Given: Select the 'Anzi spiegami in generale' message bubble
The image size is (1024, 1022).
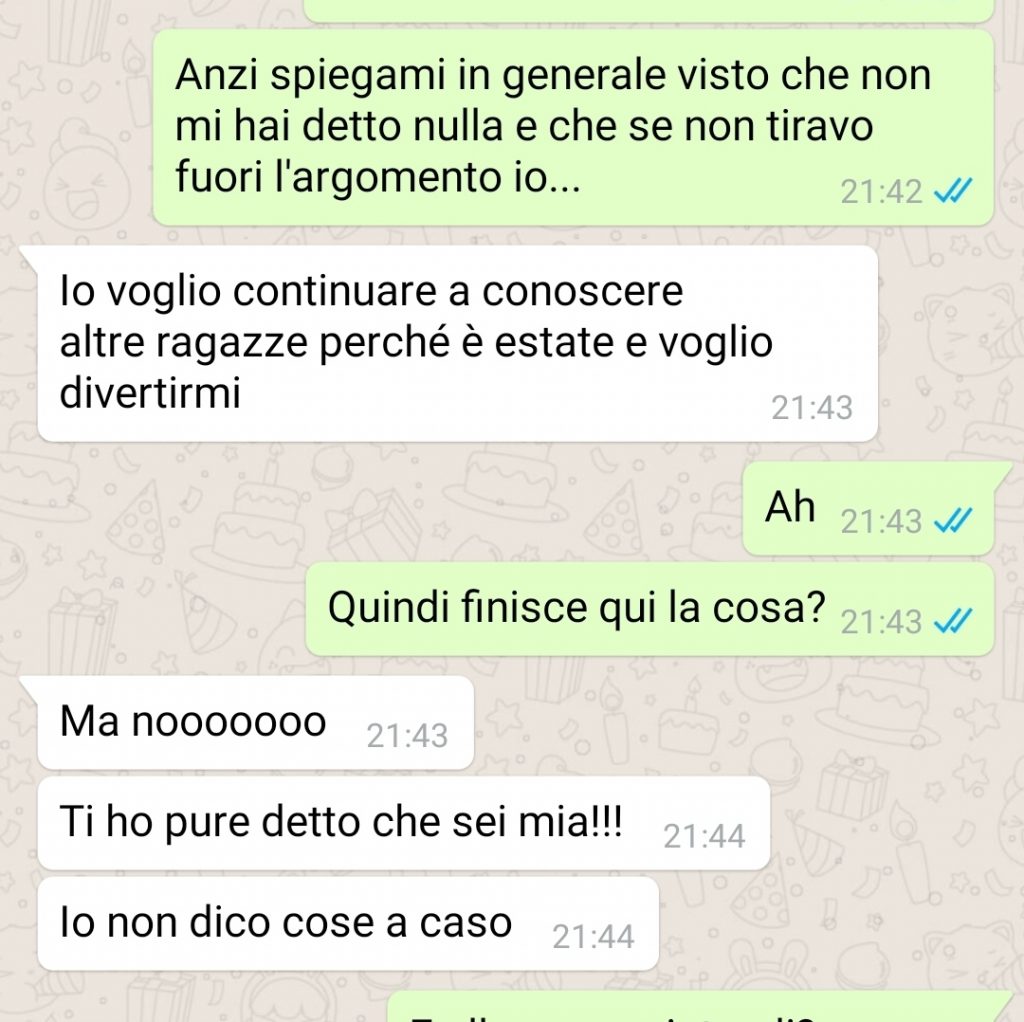Looking at the screenshot, I should (573, 127).
